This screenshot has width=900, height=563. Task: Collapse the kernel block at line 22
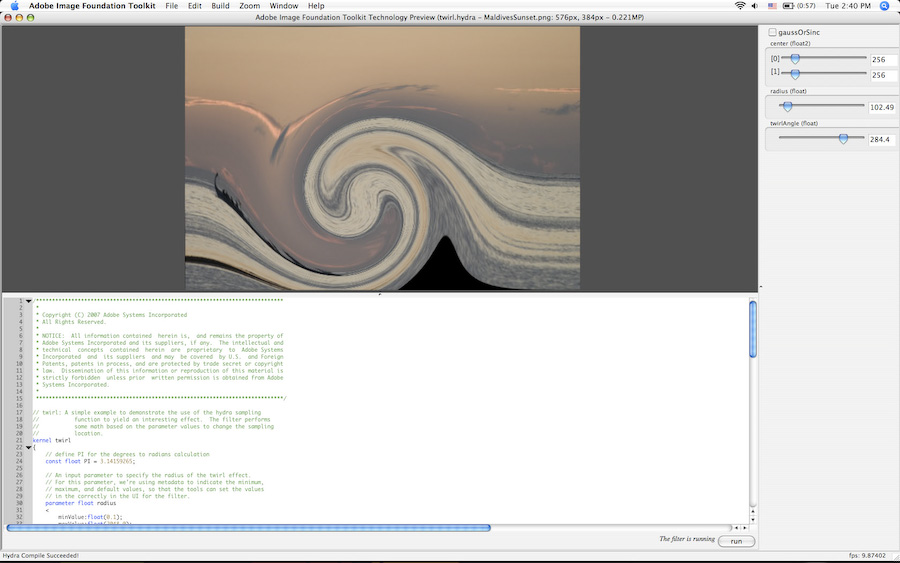[x=28, y=447]
